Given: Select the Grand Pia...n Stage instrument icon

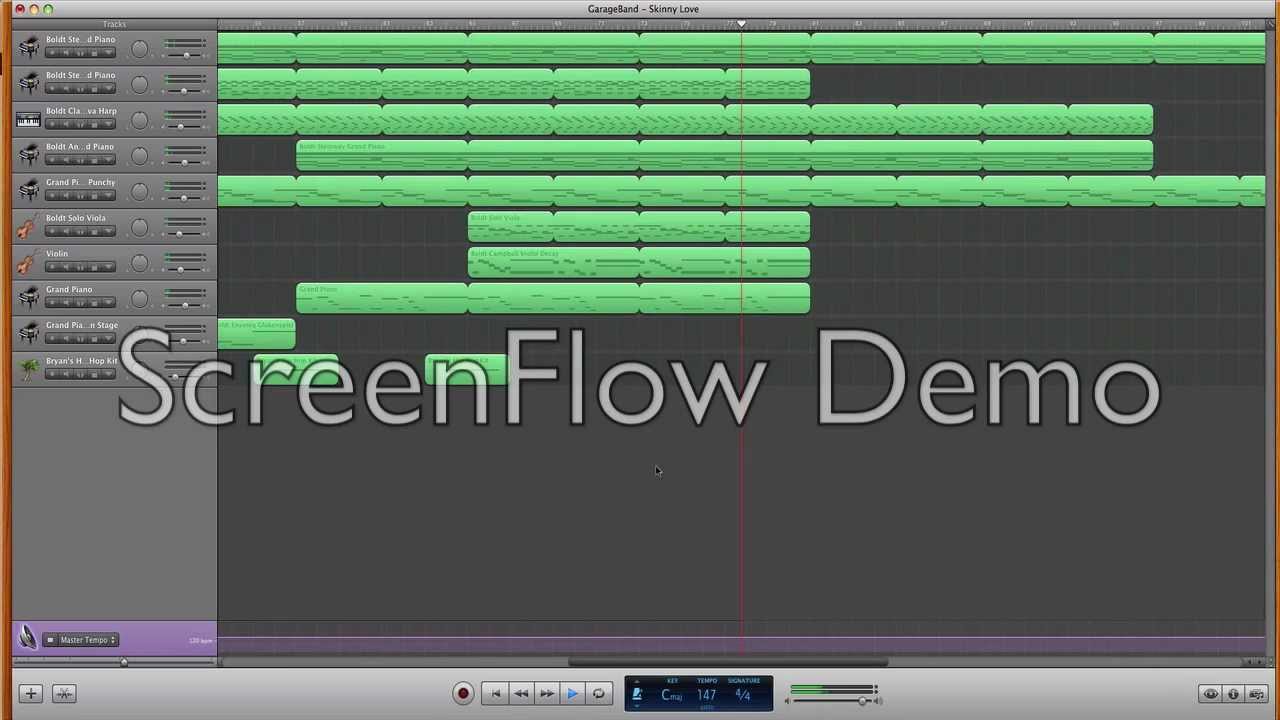Looking at the screenshot, I should point(28,333).
